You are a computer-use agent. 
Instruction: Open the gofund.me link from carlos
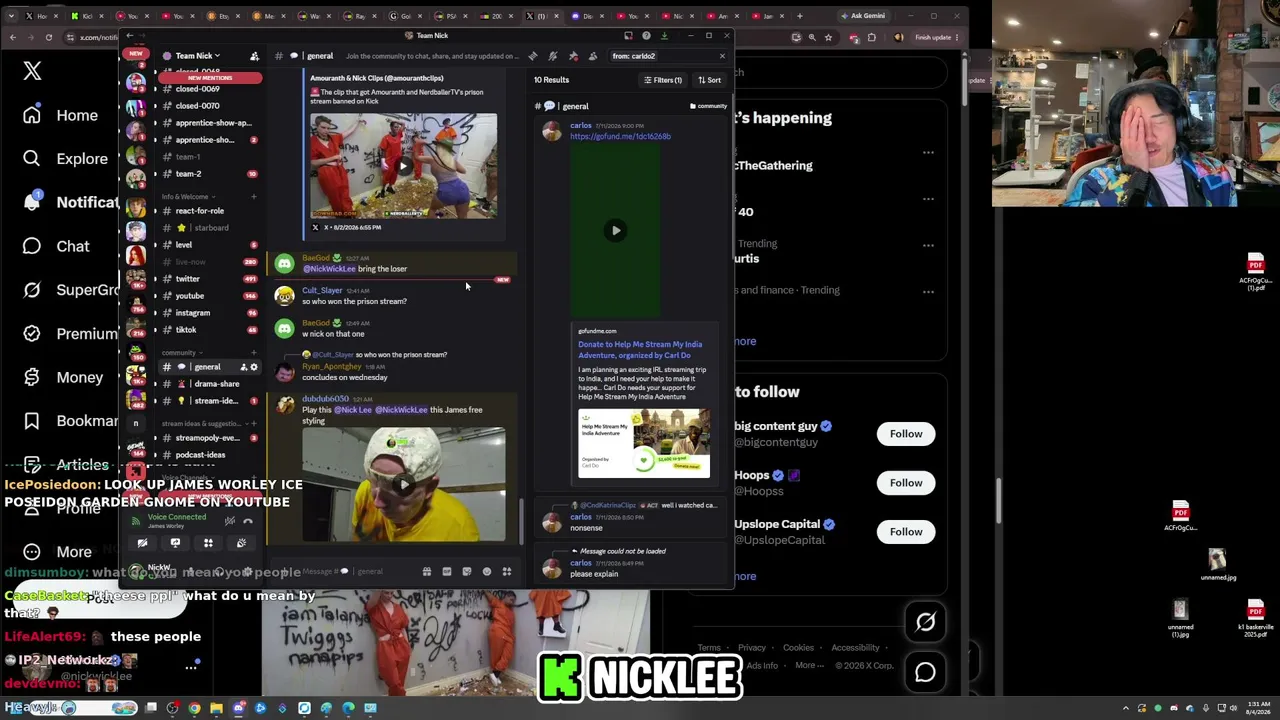pos(620,137)
